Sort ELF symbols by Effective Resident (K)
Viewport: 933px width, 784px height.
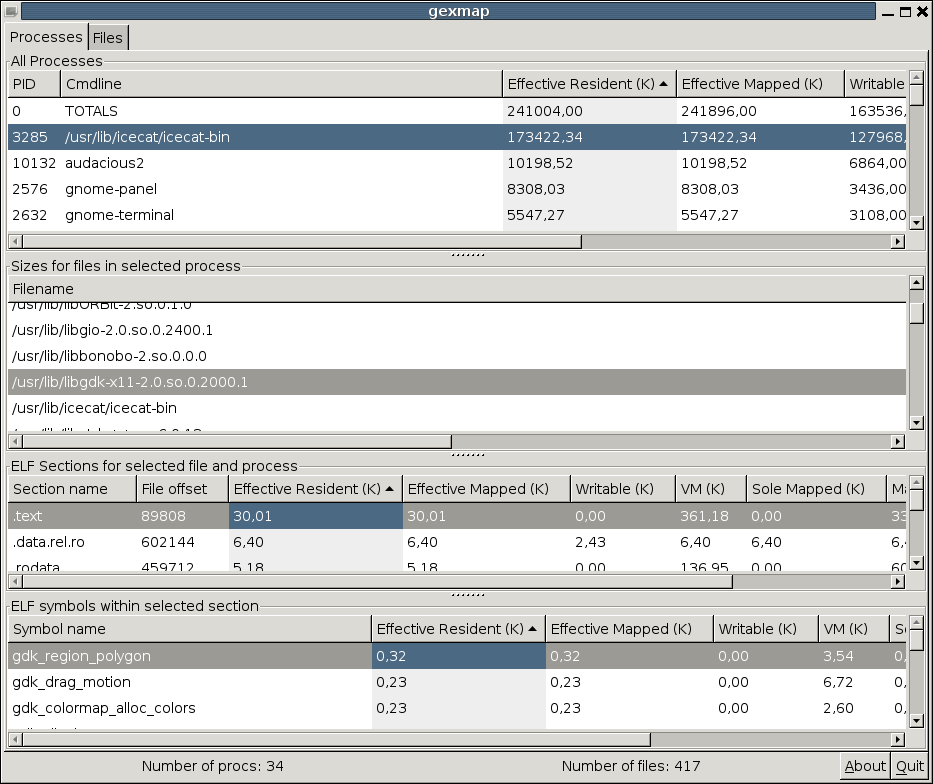[x=459, y=629]
